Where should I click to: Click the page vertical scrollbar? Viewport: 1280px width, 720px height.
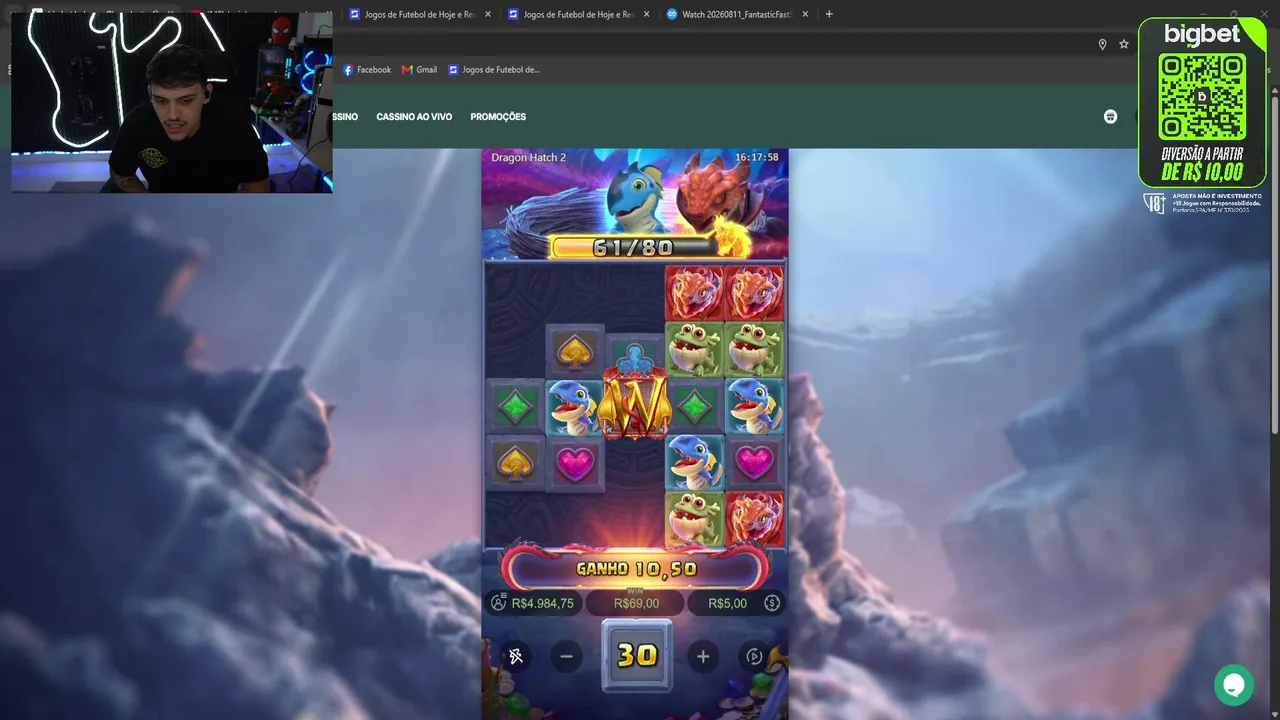tap(1274, 265)
